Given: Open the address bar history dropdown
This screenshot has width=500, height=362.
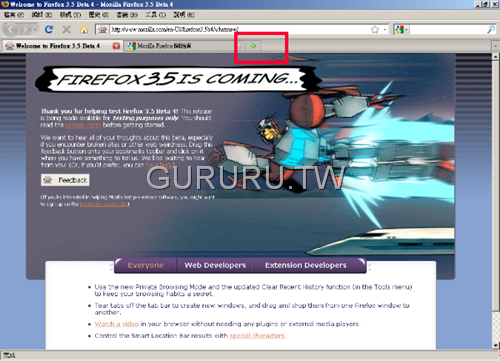Looking at the screenshot, I should pos(385,30).
